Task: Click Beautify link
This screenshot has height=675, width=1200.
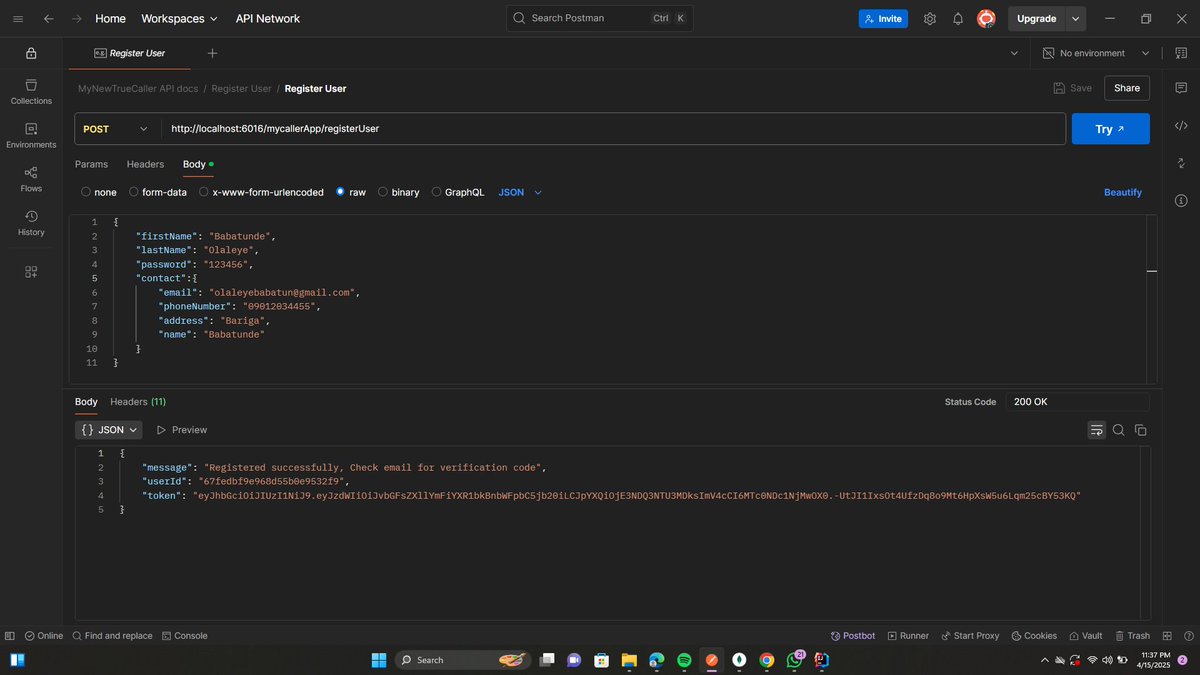Action: [x=1122, y=192]
